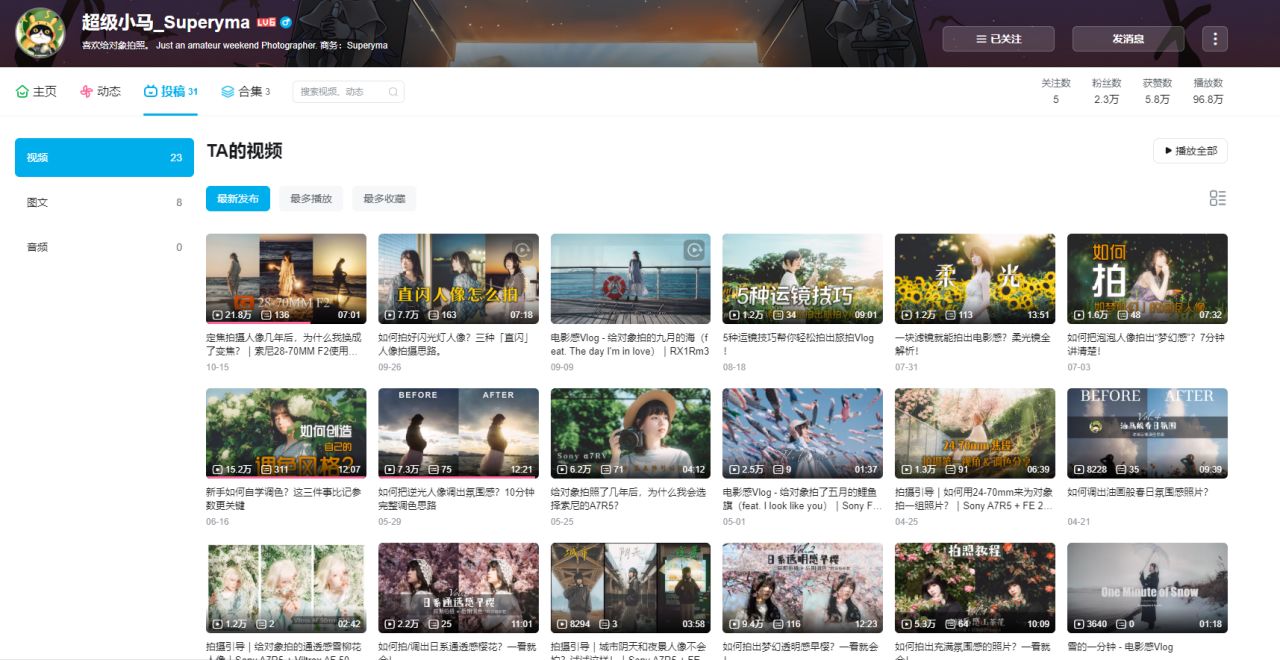
Task: Open the 09:39 BEFORE AFTER oil painting thumbnail
Action: (x=1147, y=433)
